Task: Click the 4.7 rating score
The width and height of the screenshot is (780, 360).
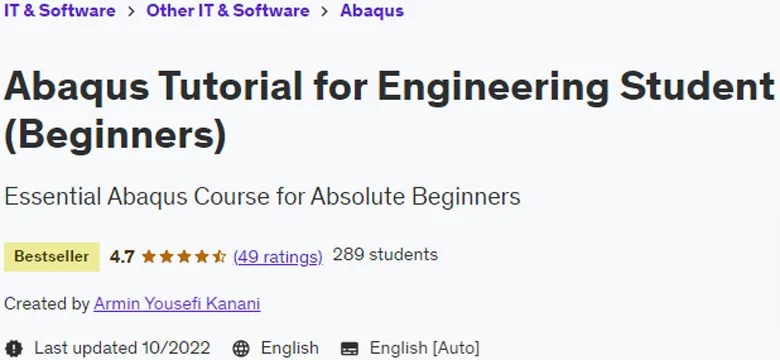Action: point(122,257)
